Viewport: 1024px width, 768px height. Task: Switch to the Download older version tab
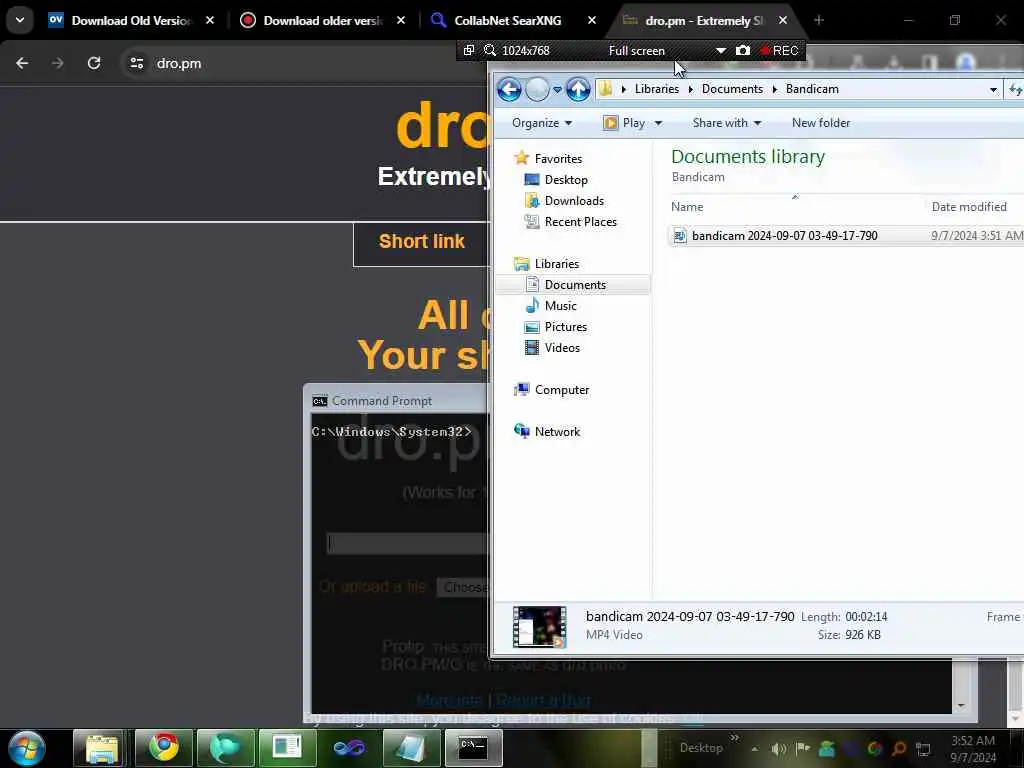click(x=323, y=20)
